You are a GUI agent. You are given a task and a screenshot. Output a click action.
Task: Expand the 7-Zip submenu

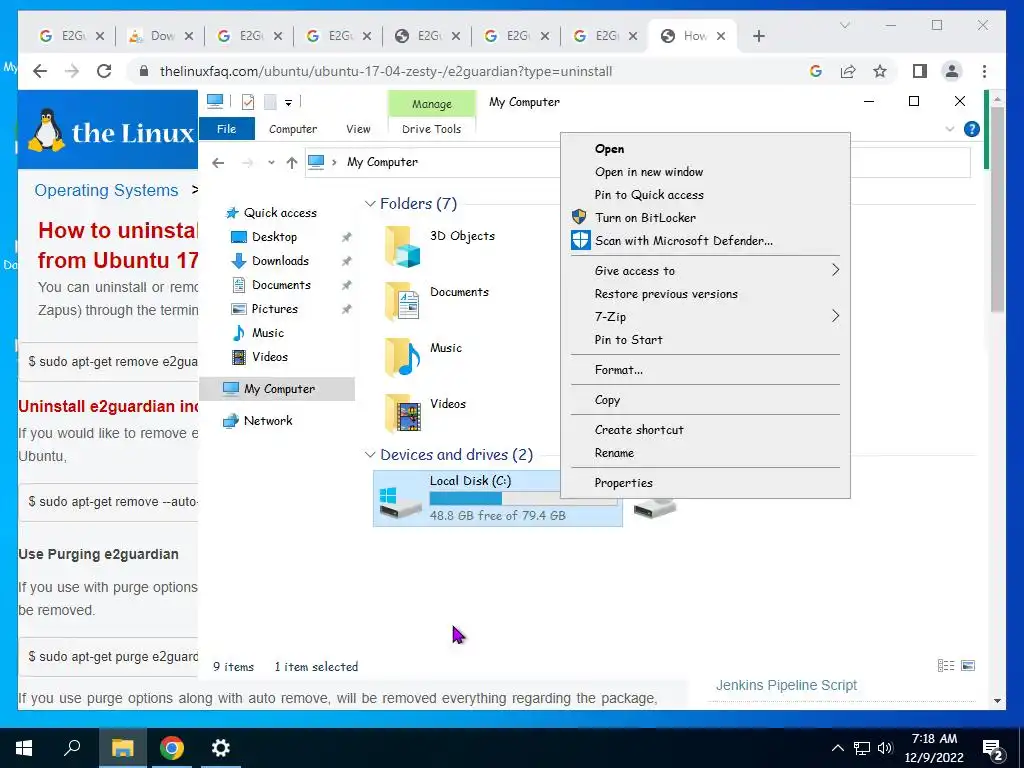pyautogui.click(x=705, y=317)
